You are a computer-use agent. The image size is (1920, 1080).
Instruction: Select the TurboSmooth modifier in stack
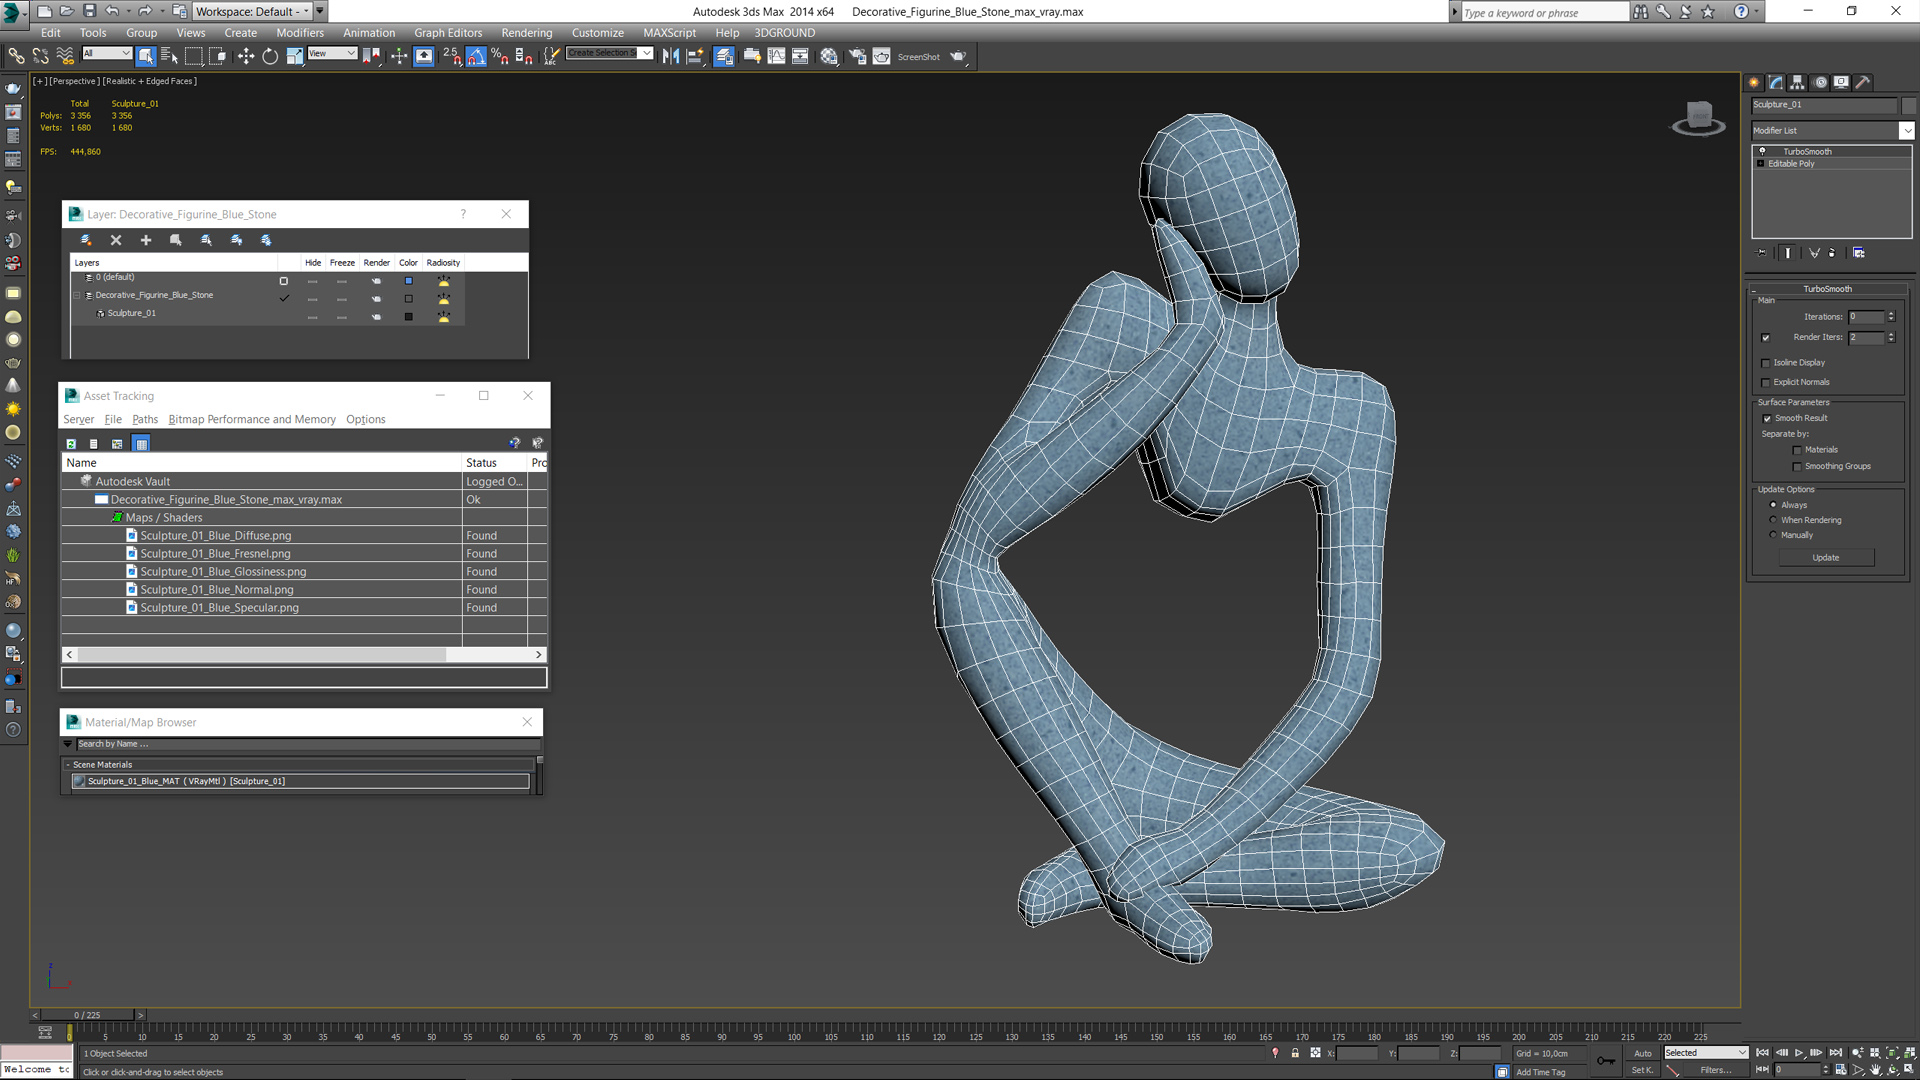1807,152
